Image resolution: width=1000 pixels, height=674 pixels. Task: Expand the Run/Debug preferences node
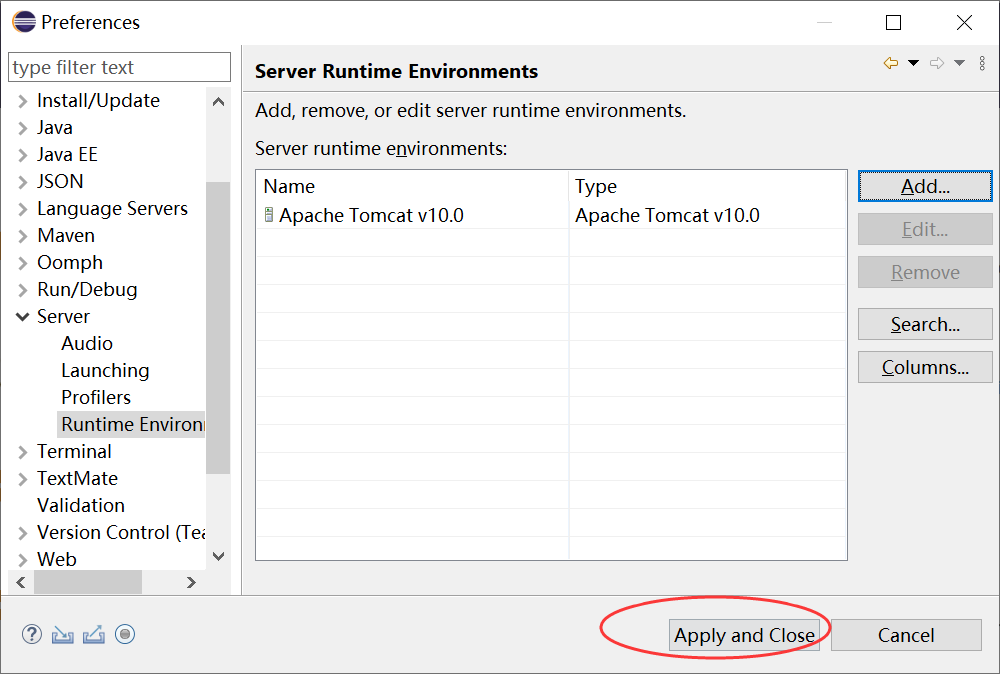pyautogui.click(x=22, y=289)
